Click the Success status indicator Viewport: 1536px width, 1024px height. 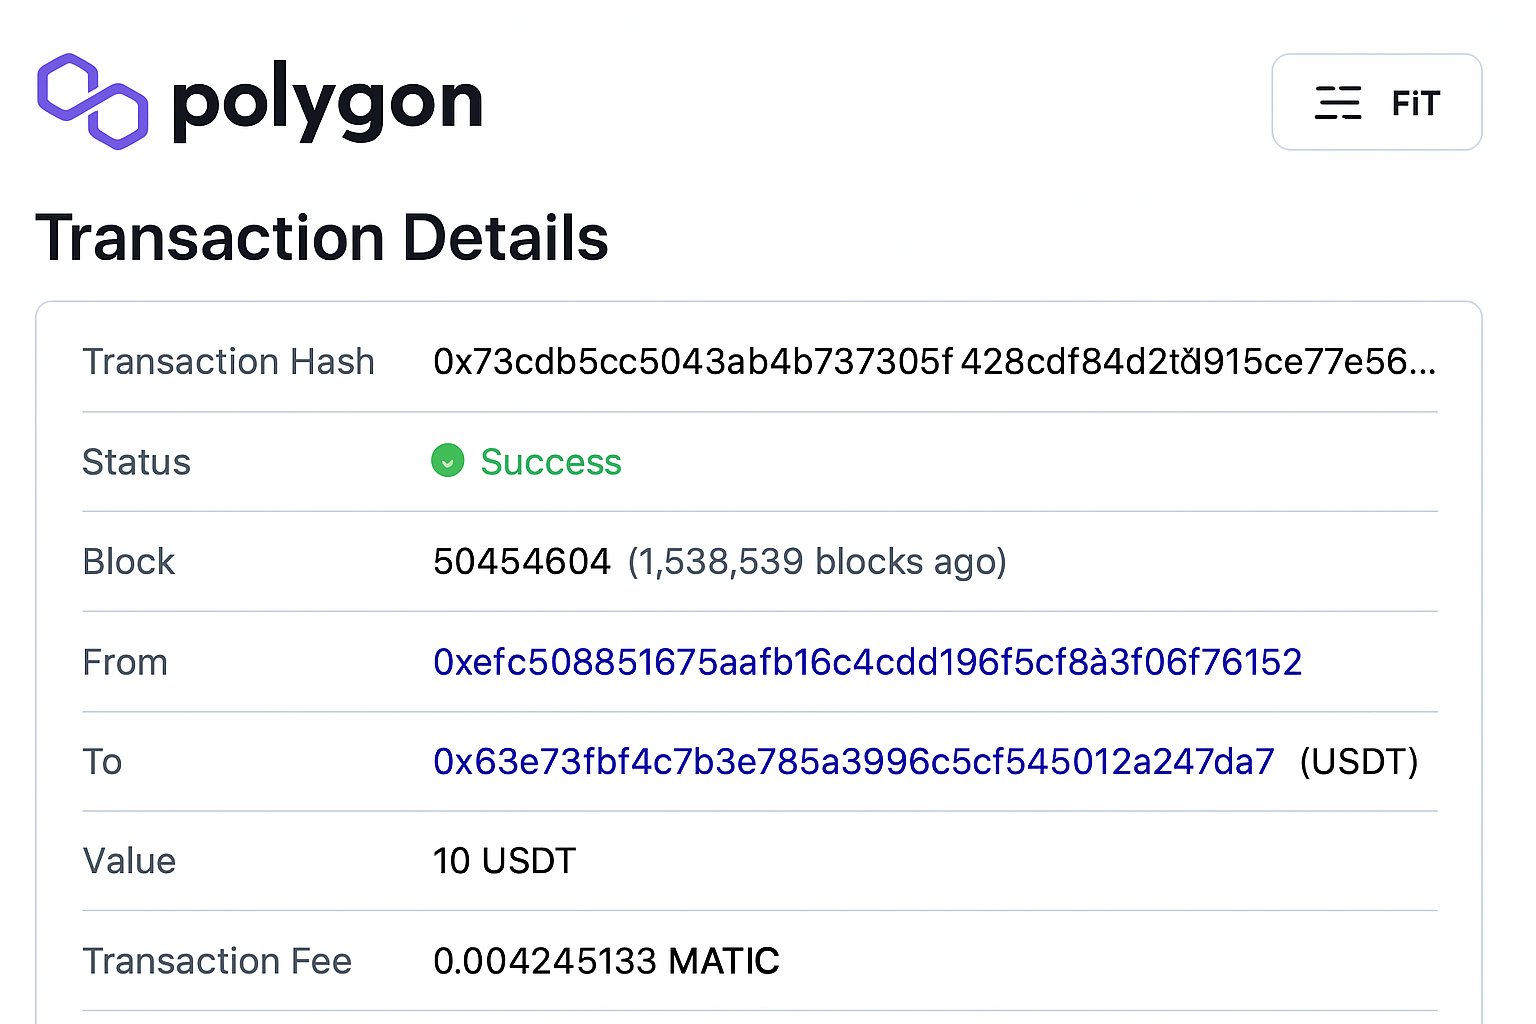click(x=551, y=461)
